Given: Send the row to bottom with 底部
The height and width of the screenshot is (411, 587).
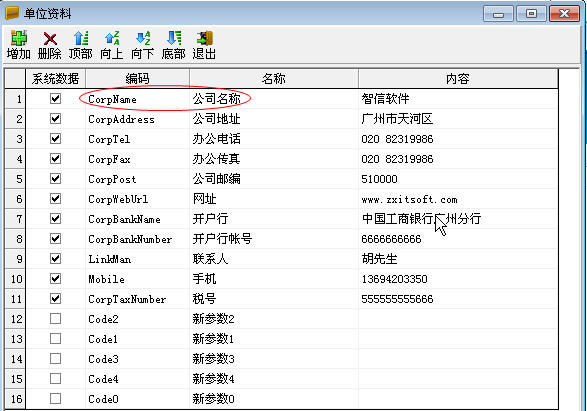Looking at the screenshot, I should coord(174,45).
